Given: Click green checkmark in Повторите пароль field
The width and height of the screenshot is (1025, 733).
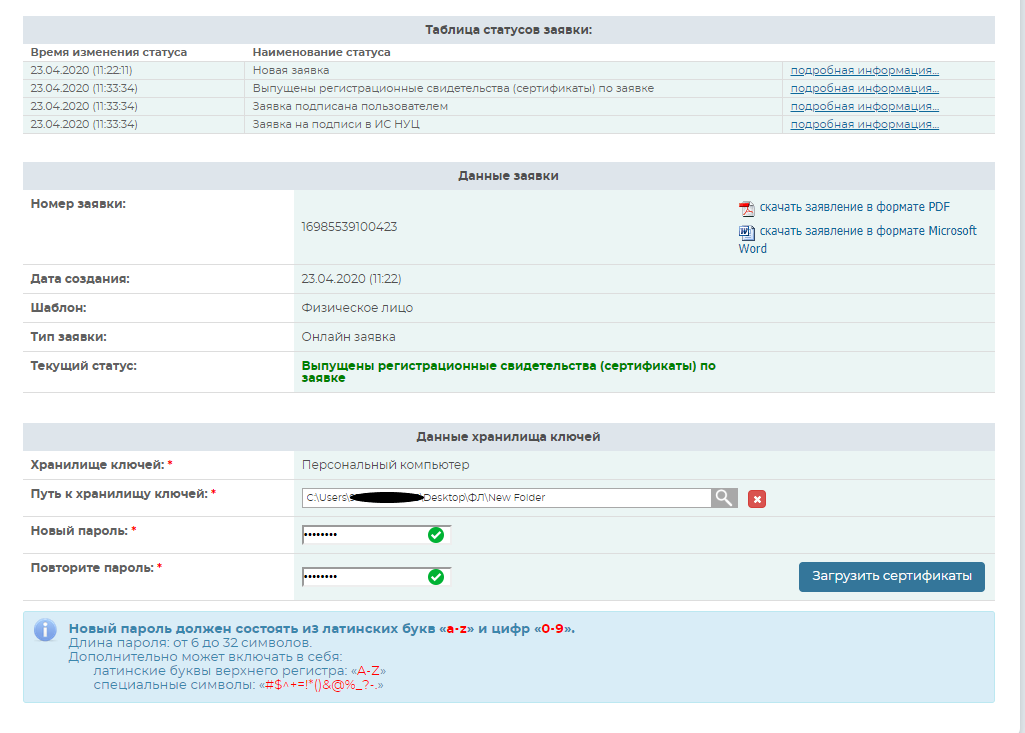Looking at the screenshot, I should (x=435, y=577).
